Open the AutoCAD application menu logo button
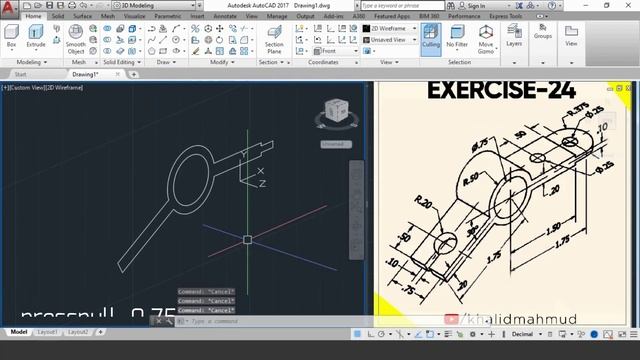This screenshot has height=360, width=640. coord(8,8)
